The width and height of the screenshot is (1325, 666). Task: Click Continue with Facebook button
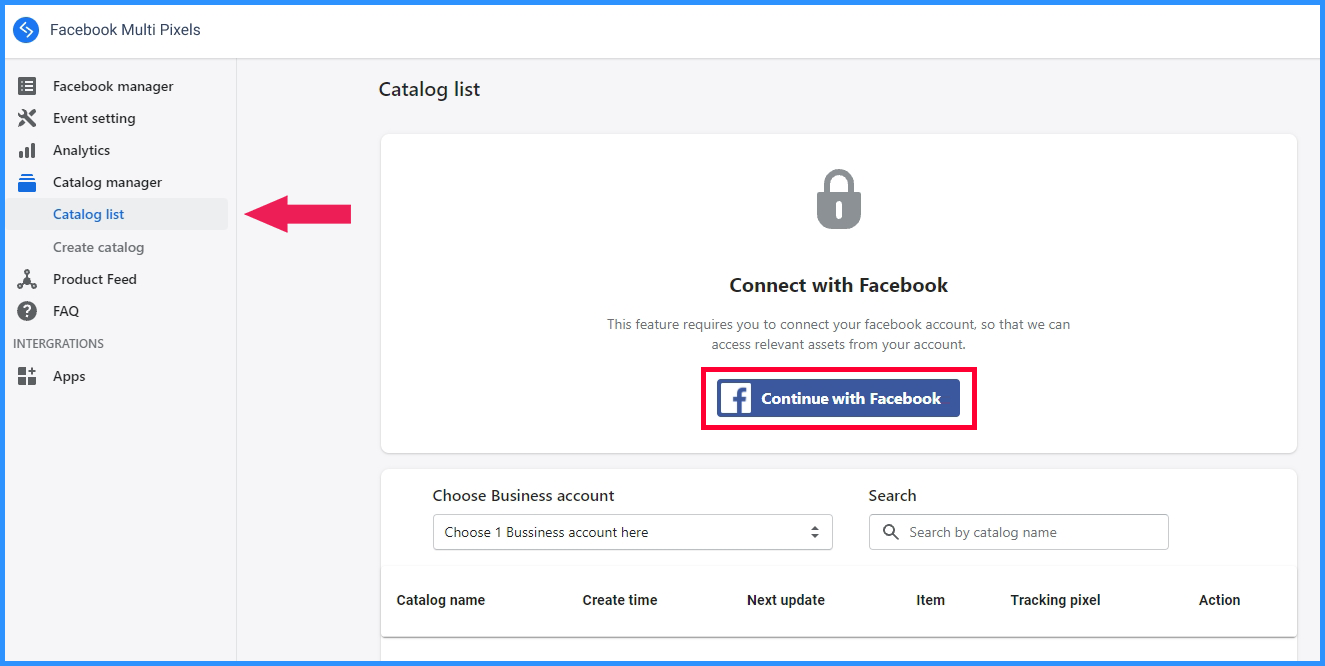[838, 398]
